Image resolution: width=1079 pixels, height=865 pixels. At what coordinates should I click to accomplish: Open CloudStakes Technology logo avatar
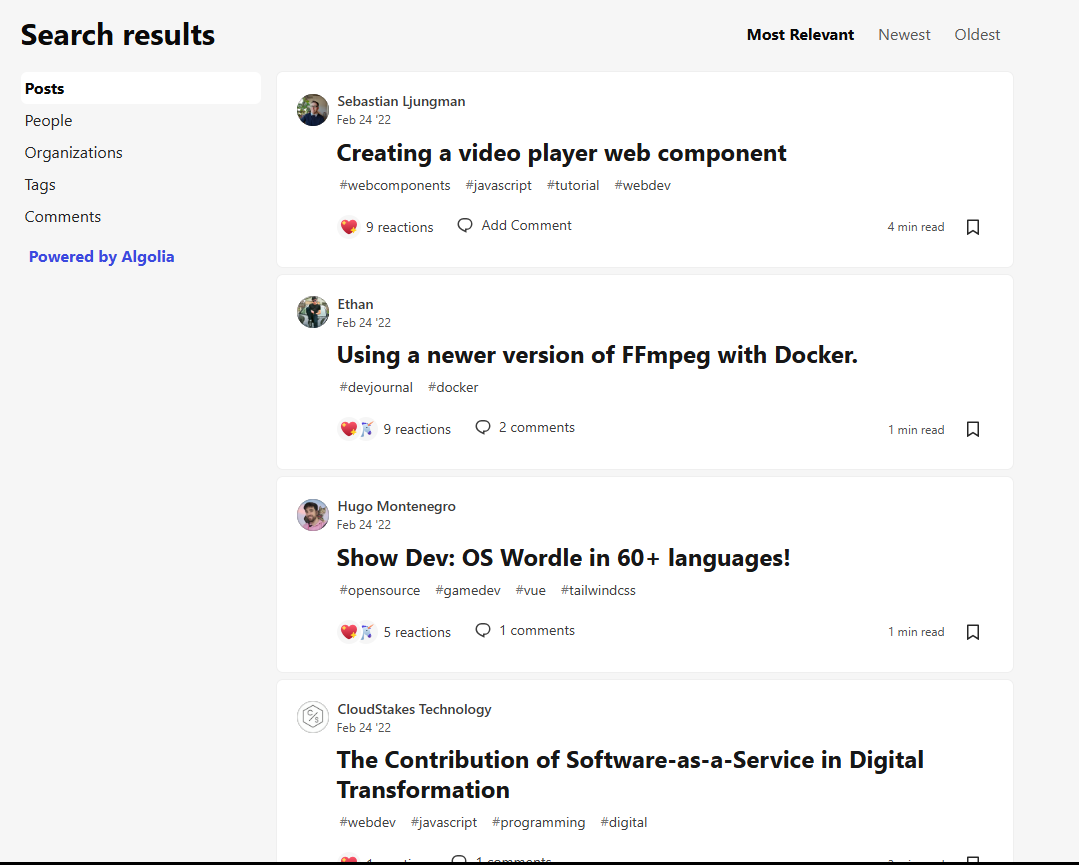[313, 717]
